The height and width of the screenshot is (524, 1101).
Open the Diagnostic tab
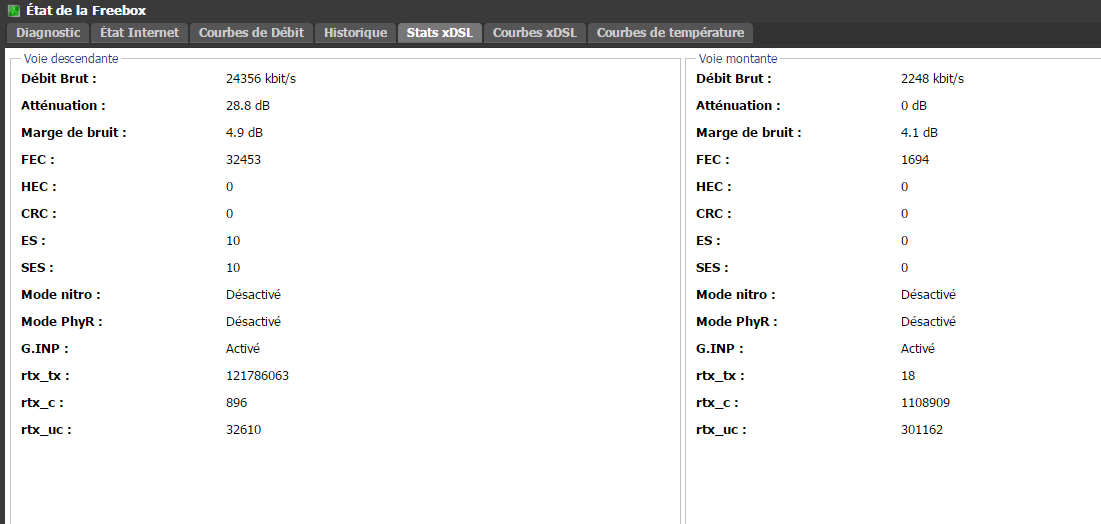click(48, 33)
